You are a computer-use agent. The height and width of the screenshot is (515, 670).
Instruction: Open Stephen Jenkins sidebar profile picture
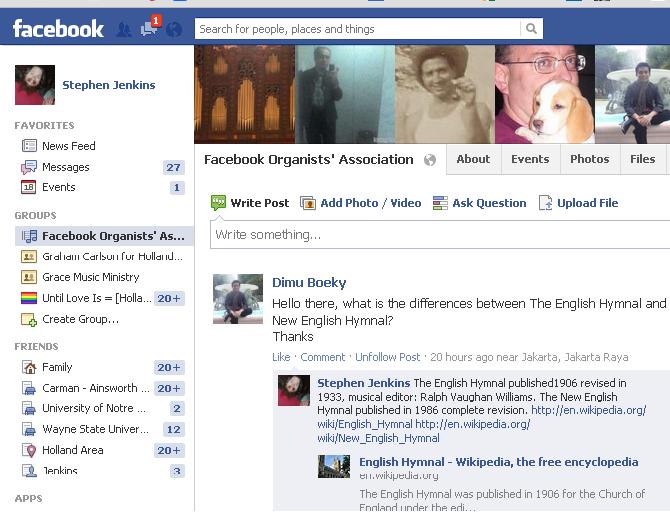pyautogui.click(x=35, y=85)
